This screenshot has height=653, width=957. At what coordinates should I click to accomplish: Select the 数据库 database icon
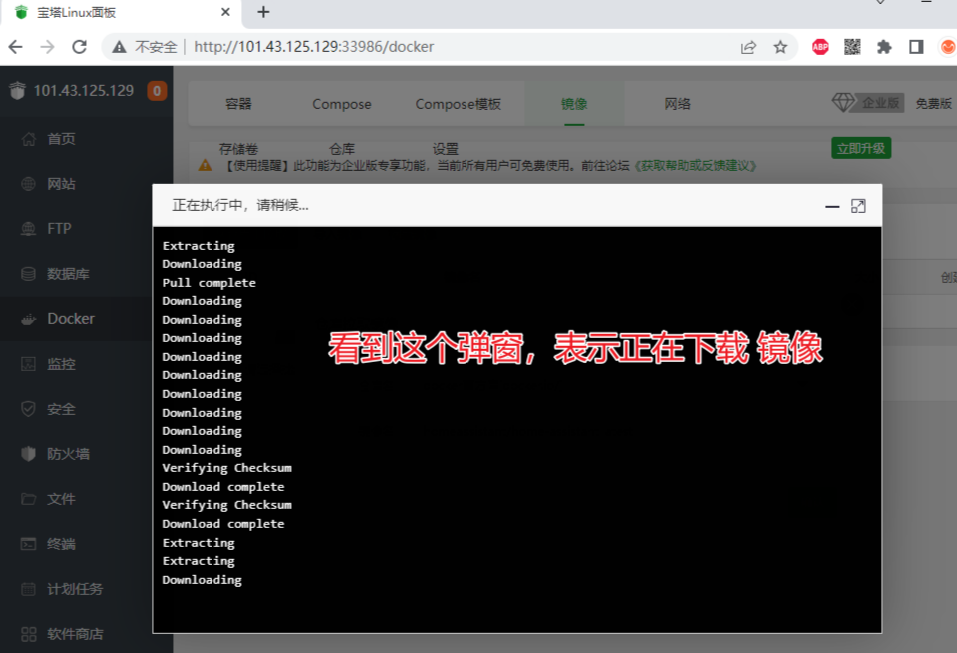[x=28, y=274]
